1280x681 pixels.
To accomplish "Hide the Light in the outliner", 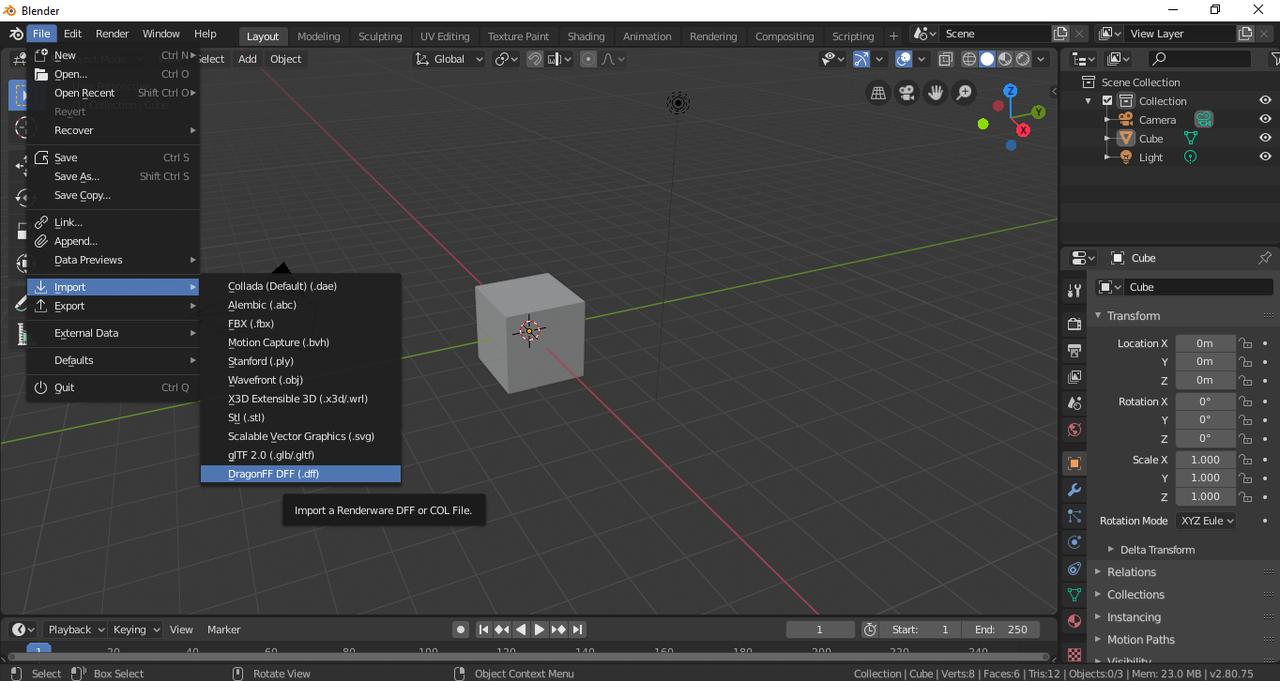I will 1265,157.
